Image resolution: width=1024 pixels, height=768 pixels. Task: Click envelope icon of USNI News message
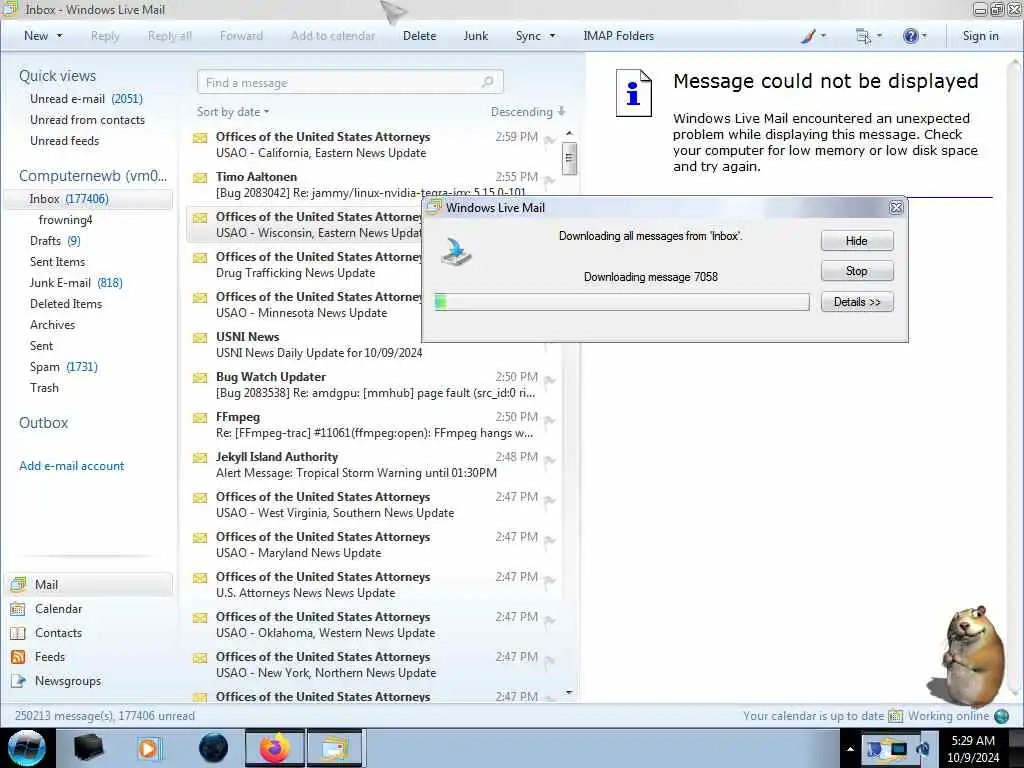pos(200,338)
